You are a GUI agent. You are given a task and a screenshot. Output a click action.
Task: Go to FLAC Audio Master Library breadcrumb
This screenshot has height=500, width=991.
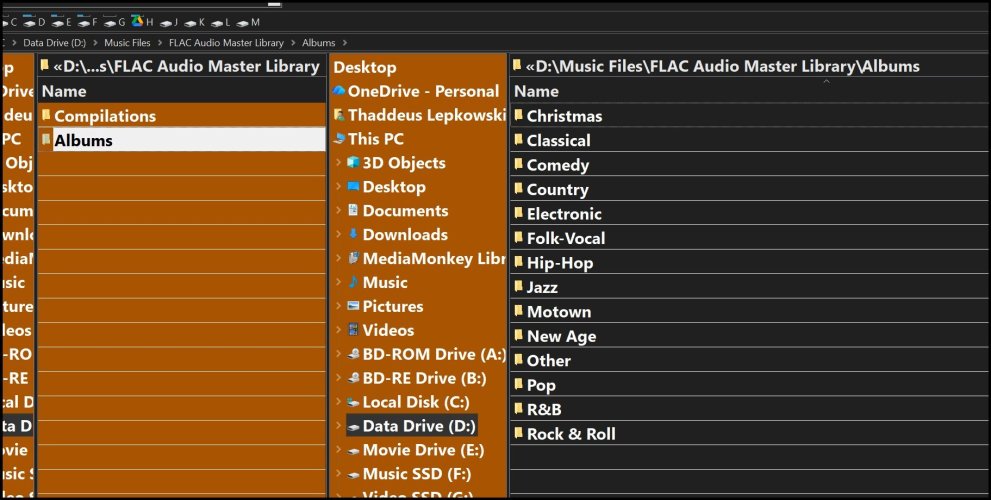(x=226, y=43)
